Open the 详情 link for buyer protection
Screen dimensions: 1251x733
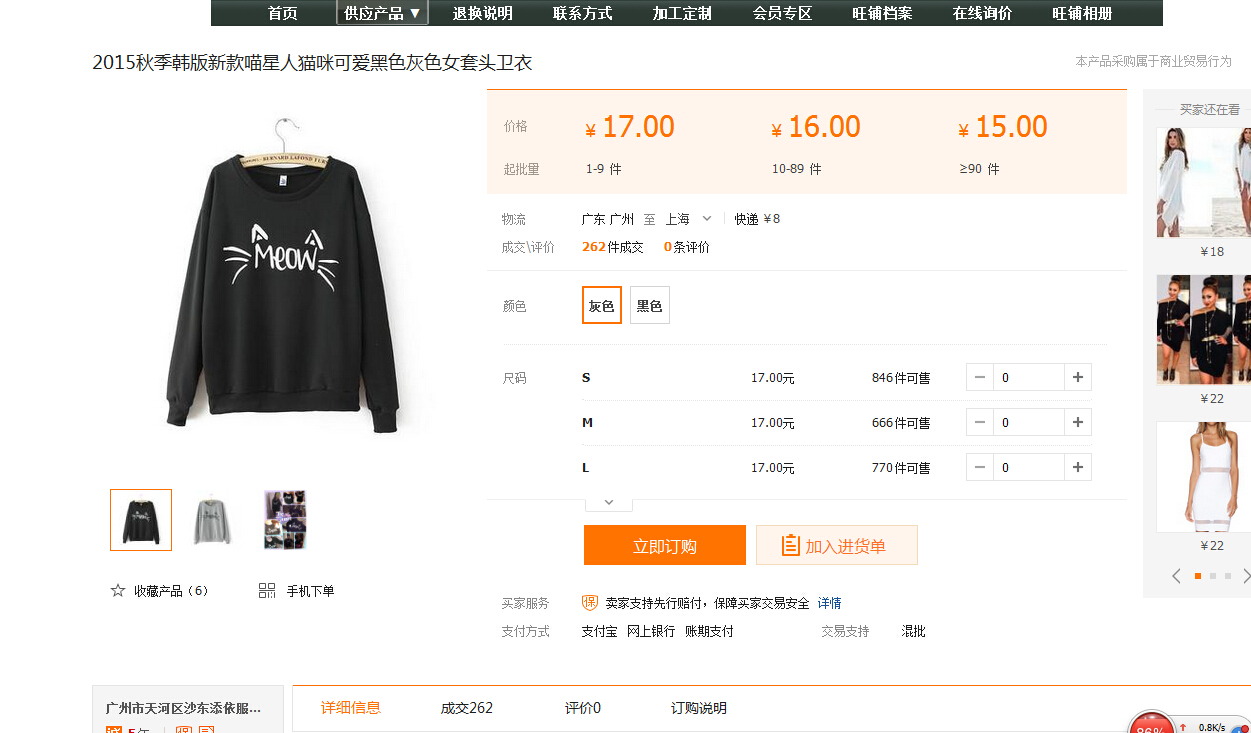(x=830, y=603)
